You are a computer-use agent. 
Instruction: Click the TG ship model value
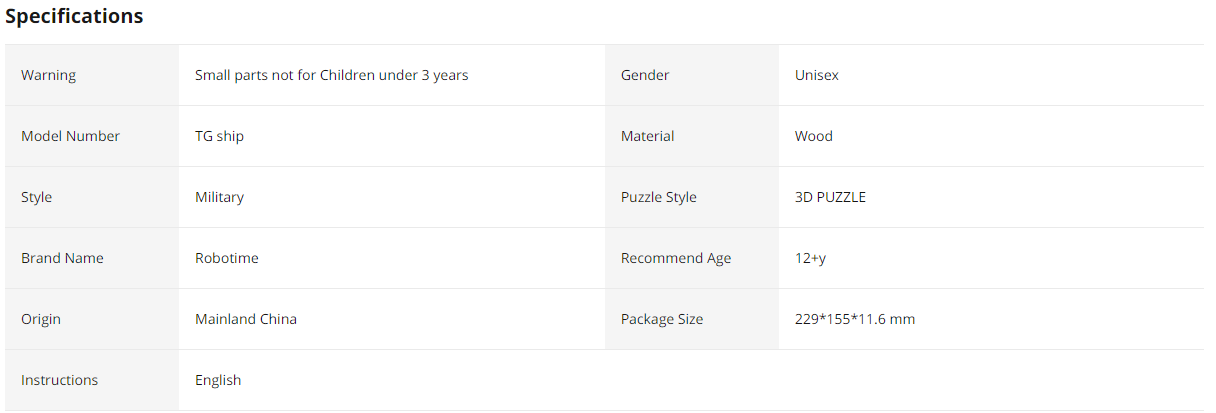[219, 136]
